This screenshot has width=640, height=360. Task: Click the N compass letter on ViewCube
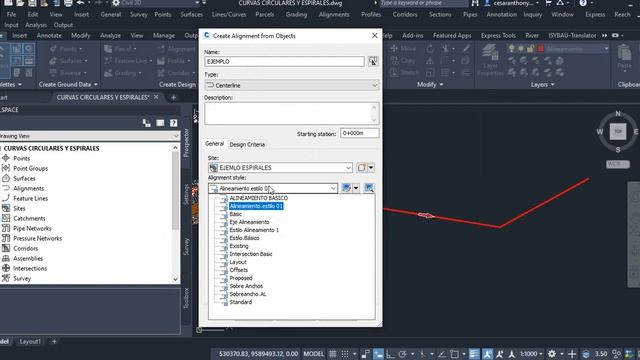618,113
